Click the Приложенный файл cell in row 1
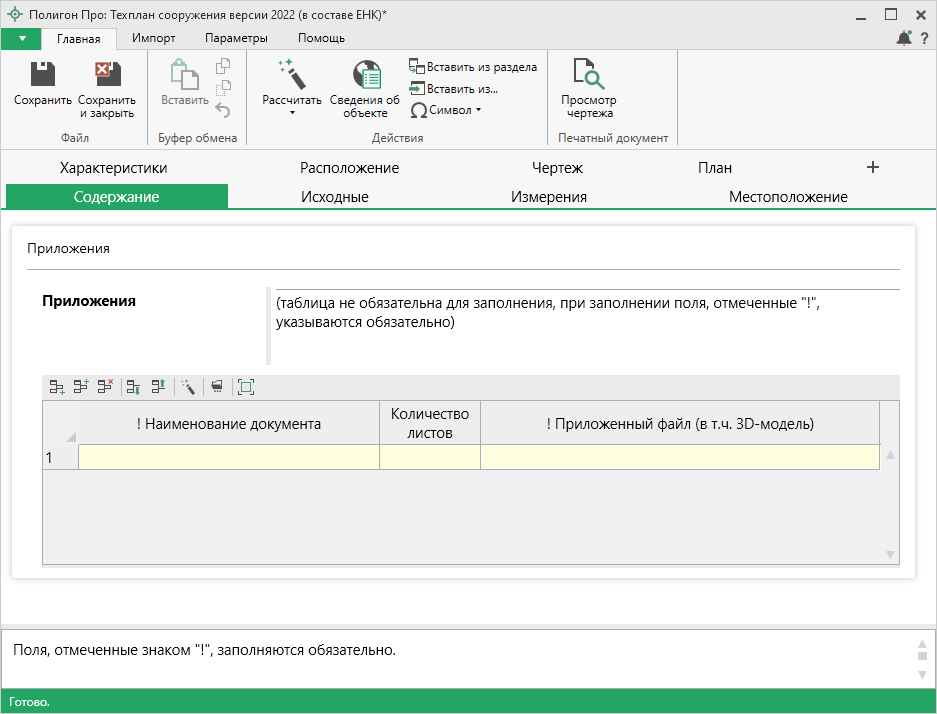937x714 pixels. [x=679, y=457]
